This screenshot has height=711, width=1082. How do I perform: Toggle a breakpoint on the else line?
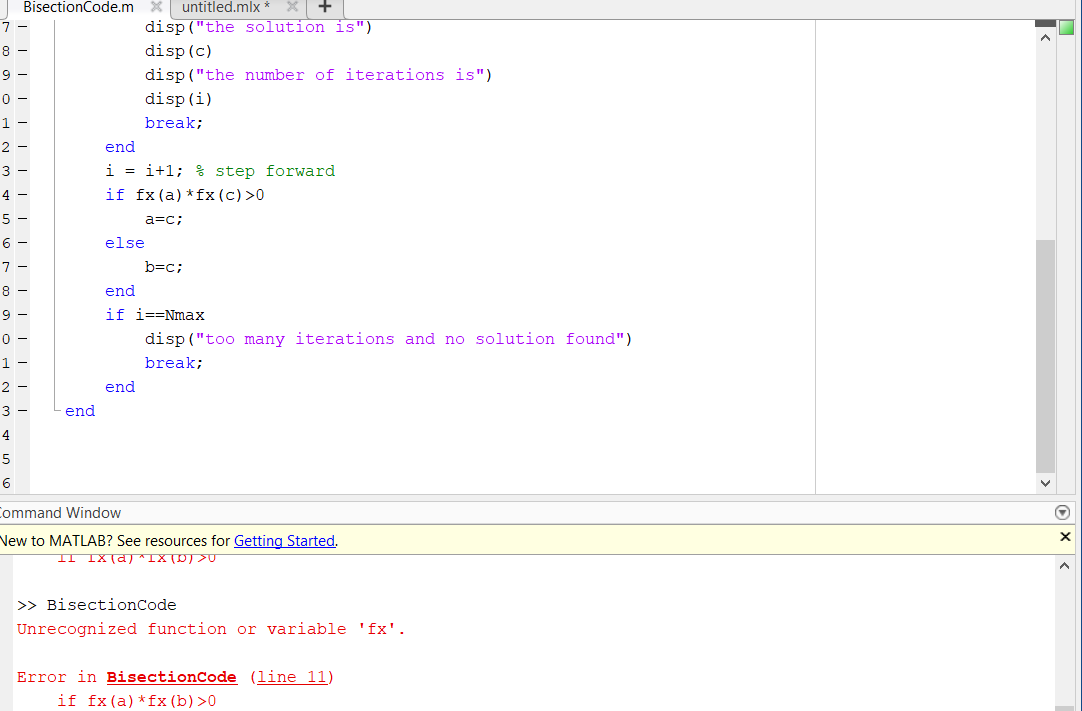pyautogui.click(x=20, y=242)
